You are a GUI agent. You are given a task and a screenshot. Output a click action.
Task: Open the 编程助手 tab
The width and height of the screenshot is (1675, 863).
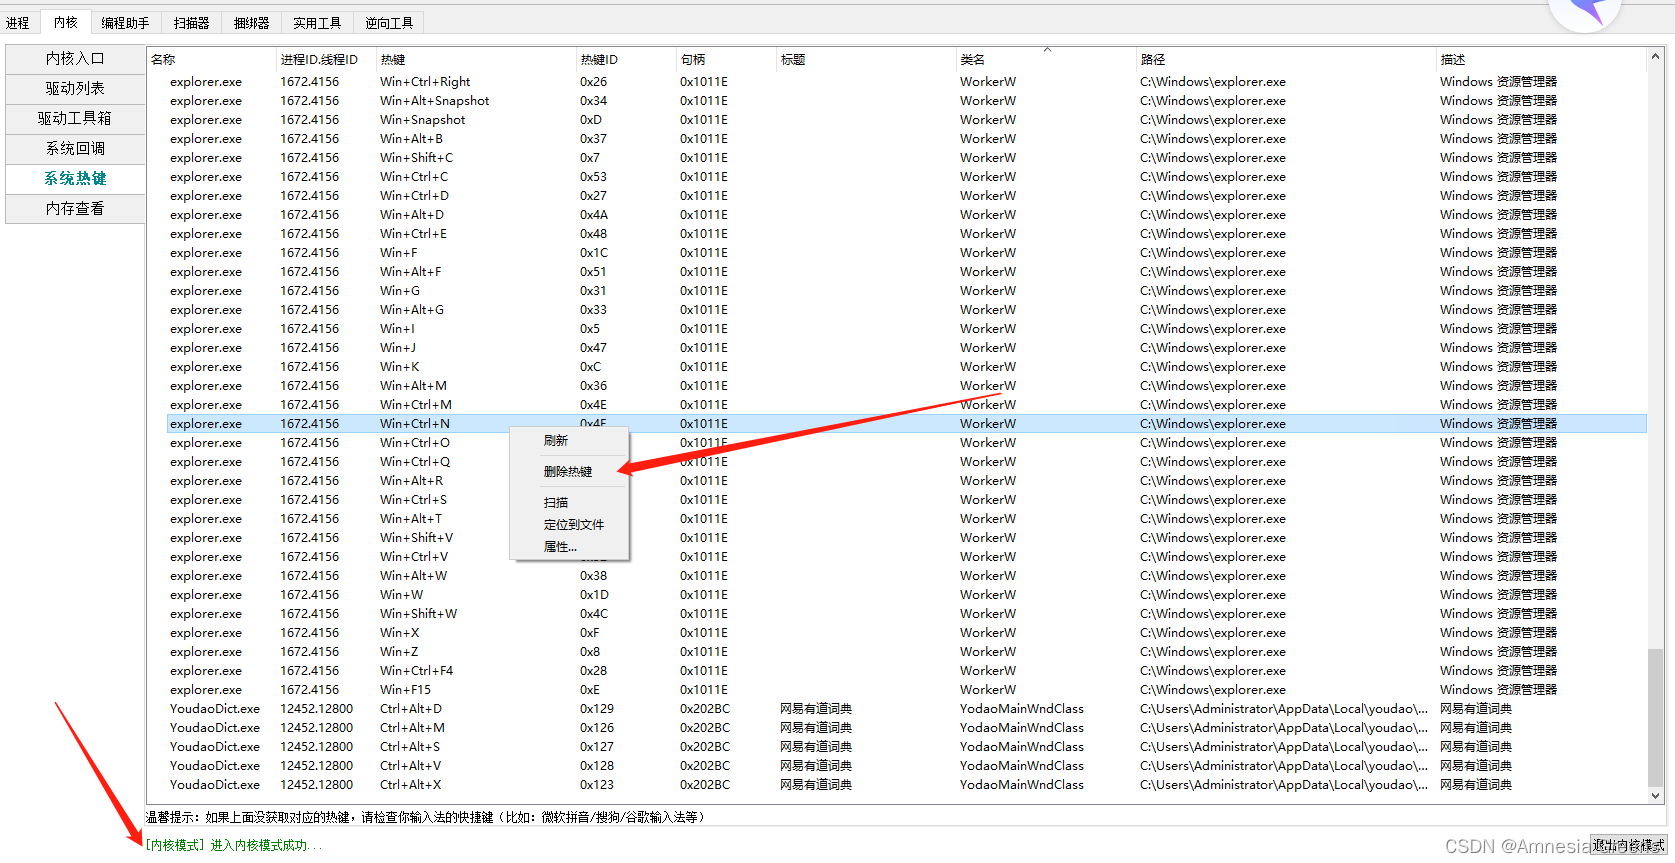[125, 22]
